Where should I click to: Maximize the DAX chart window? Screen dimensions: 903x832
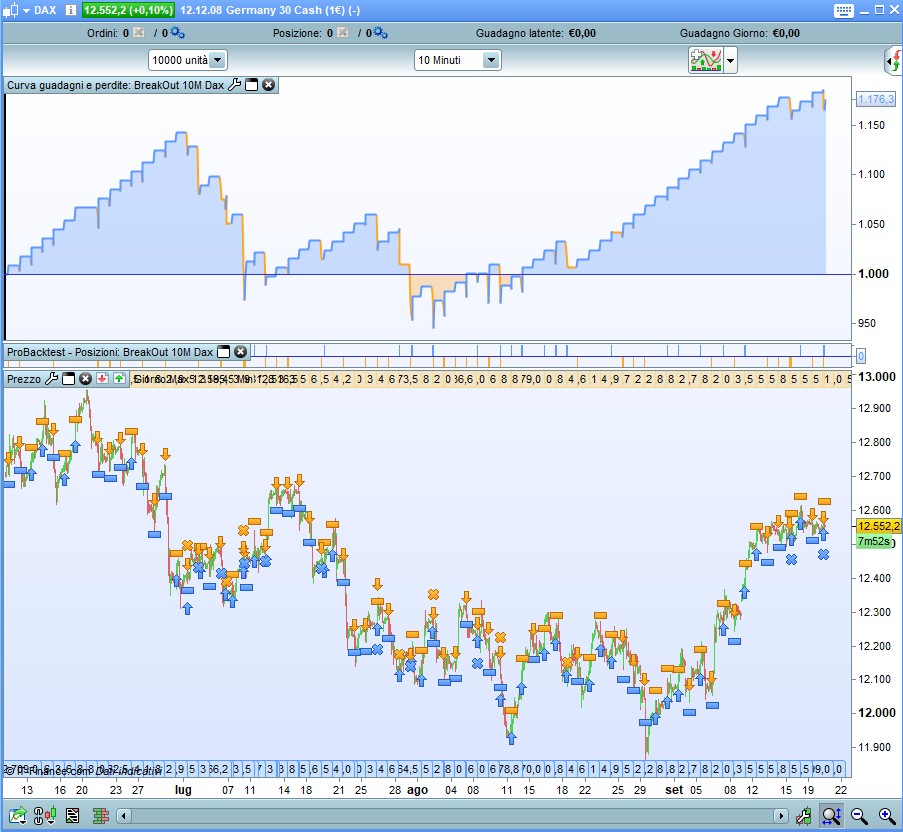pos(879,10)
